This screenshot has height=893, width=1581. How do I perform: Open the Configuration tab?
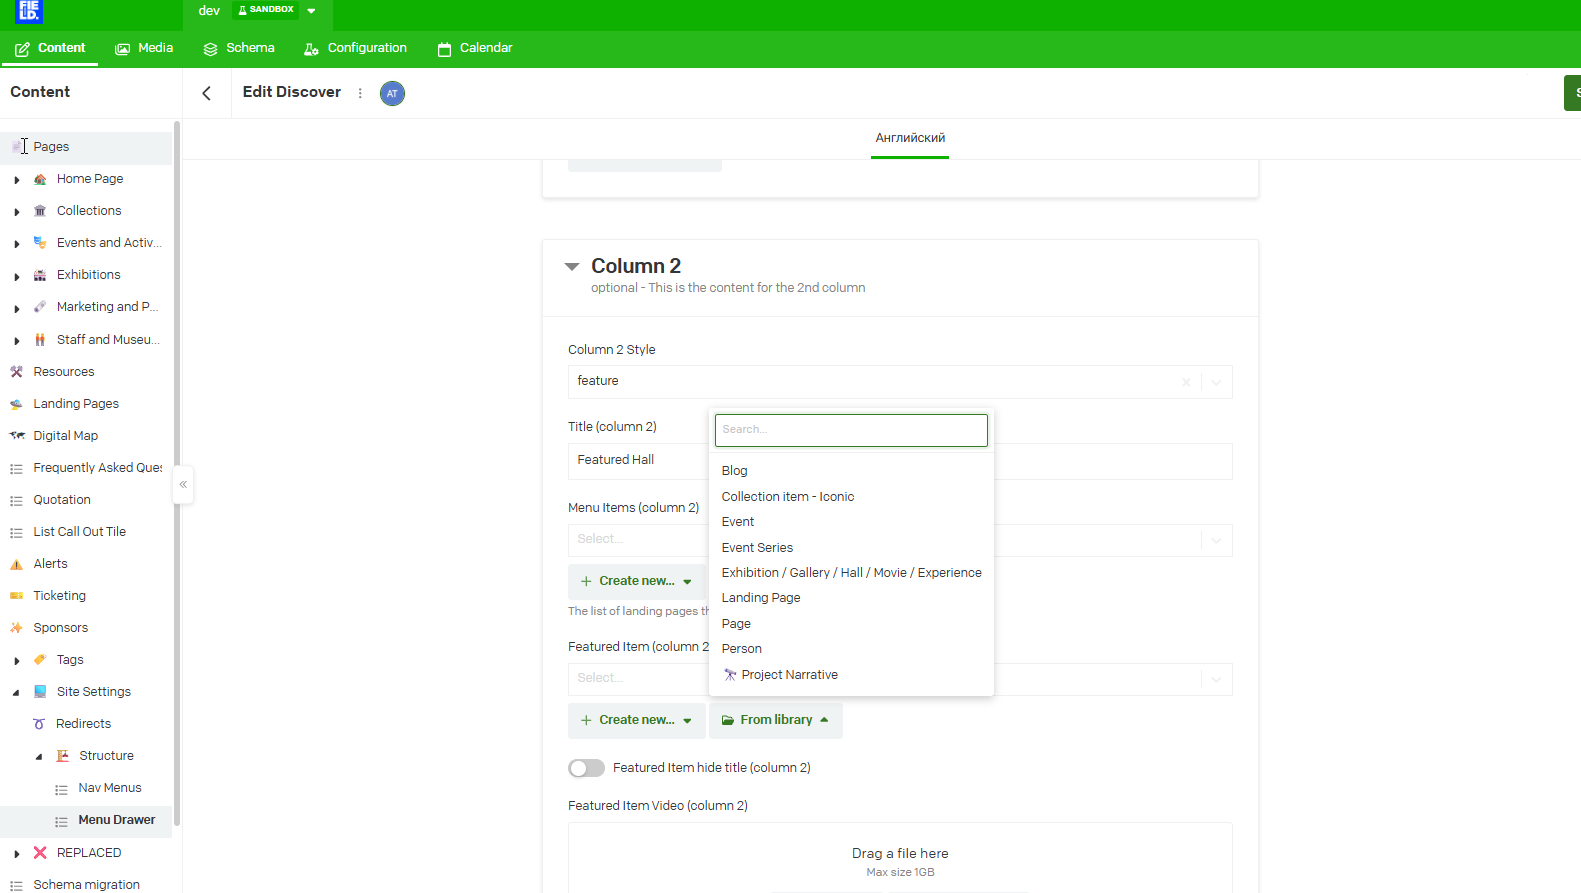click(355, 48)
